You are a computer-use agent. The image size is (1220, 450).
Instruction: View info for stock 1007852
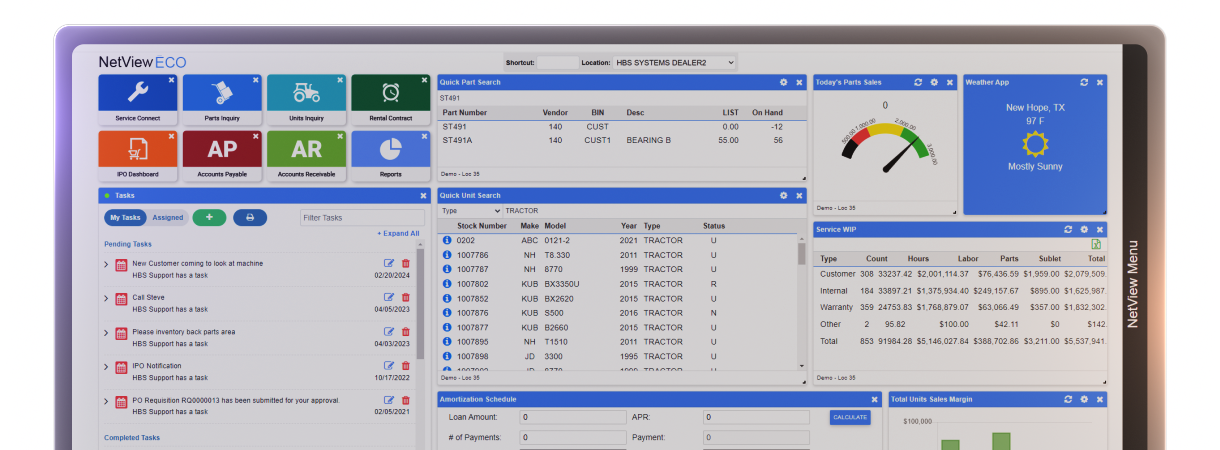point(447,298)
